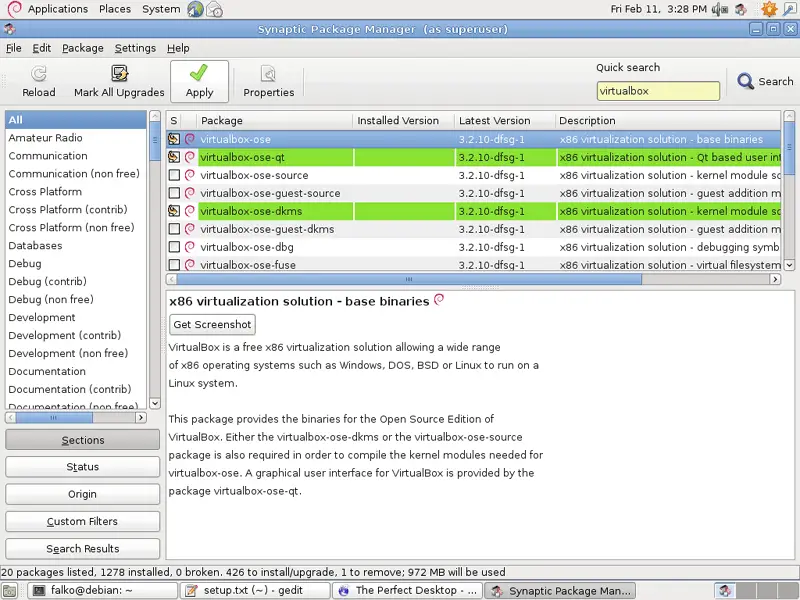Click the Quick search text field

[658, 91]
